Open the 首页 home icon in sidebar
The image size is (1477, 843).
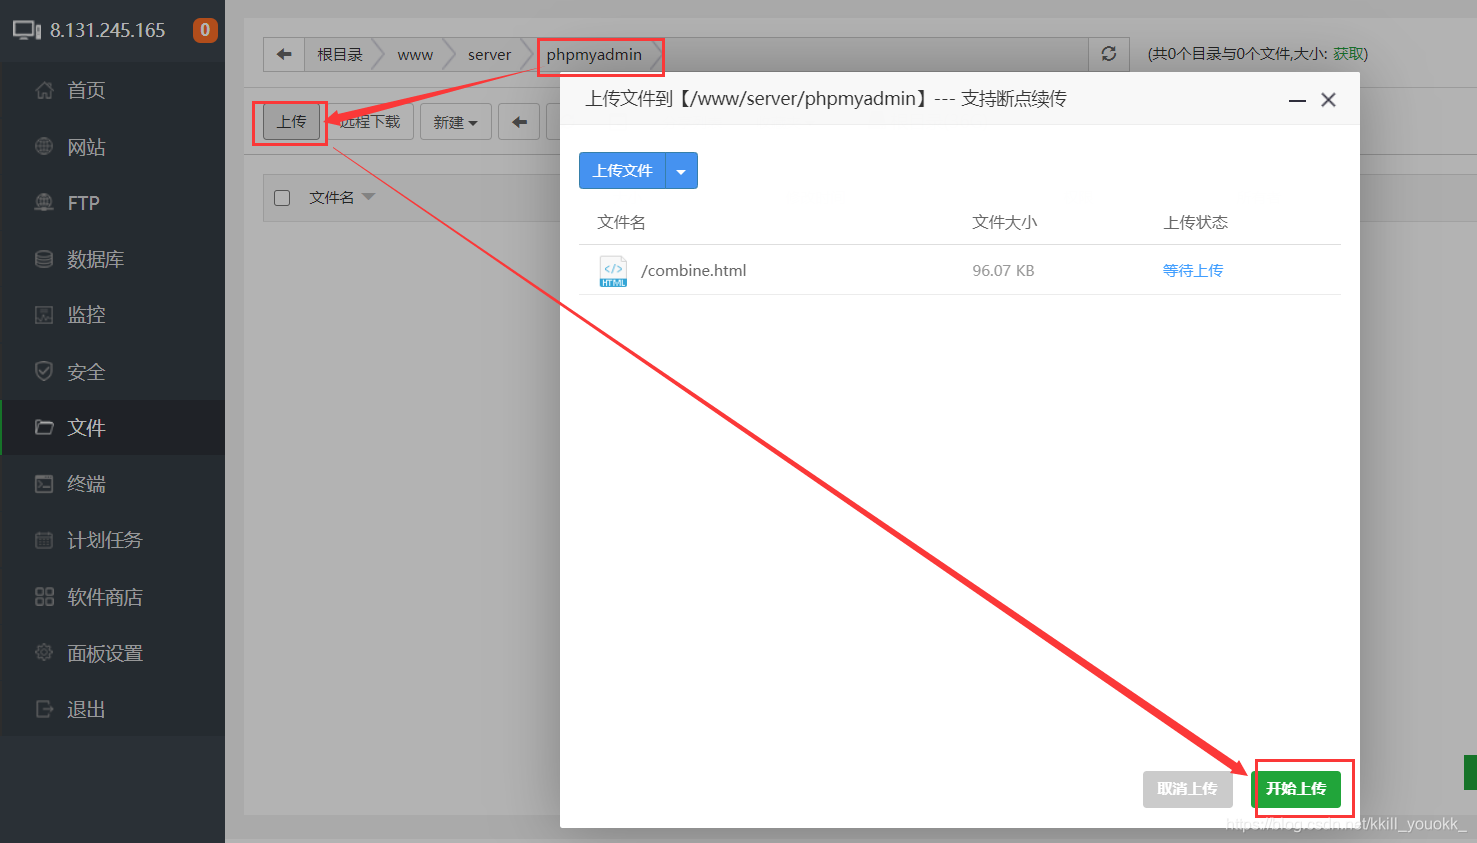pyautogui.click(x=44, y=91)
